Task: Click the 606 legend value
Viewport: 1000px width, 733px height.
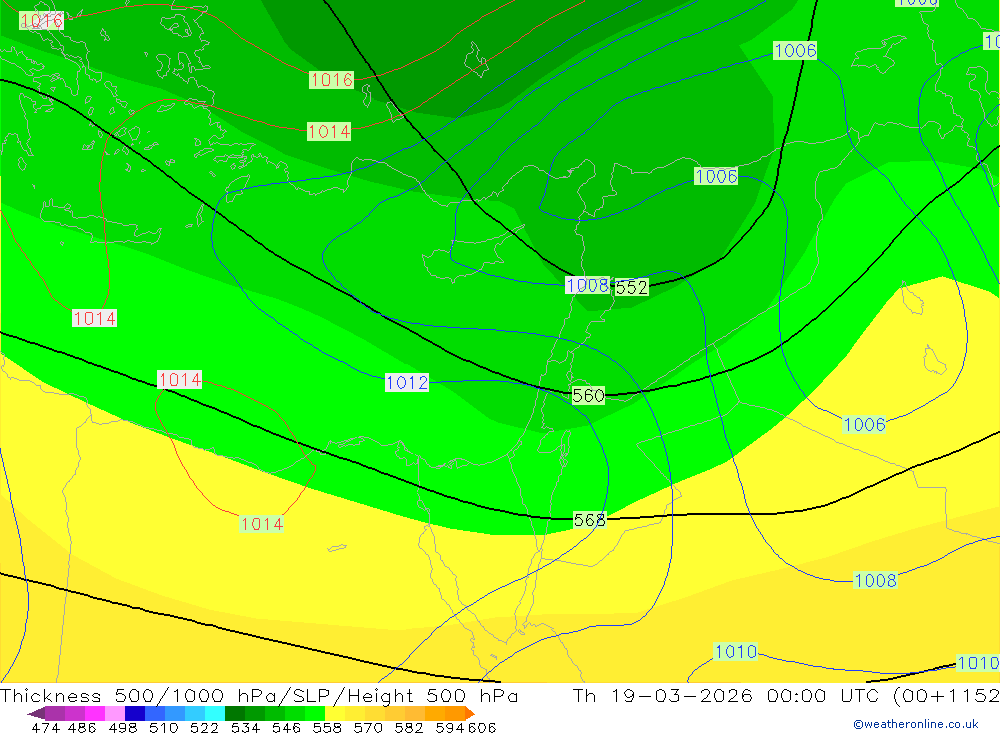Action: click(x=482, y=727)
